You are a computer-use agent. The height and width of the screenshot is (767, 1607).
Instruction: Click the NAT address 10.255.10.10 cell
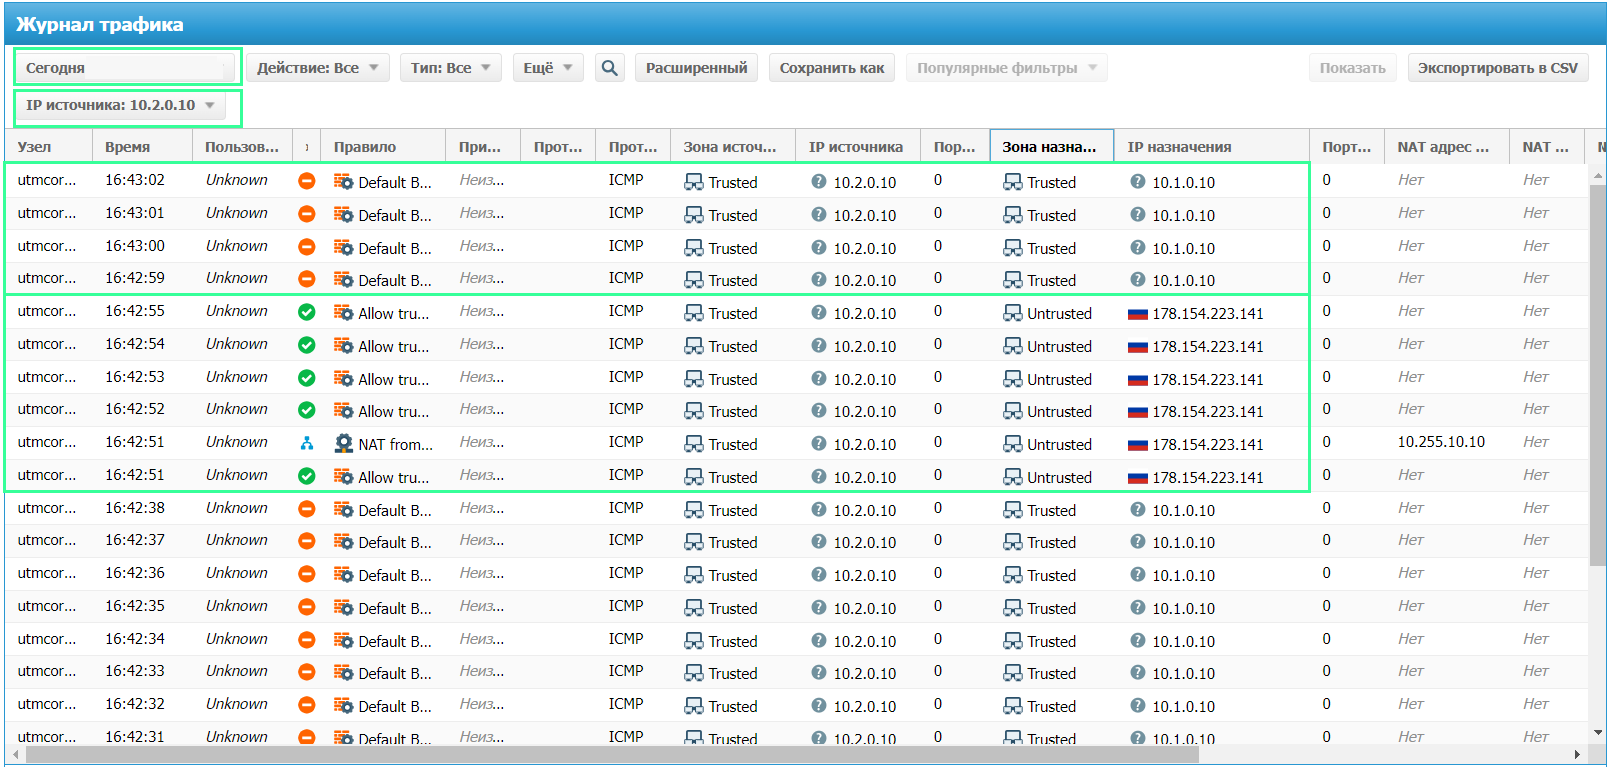click(x=1441, y=442)
